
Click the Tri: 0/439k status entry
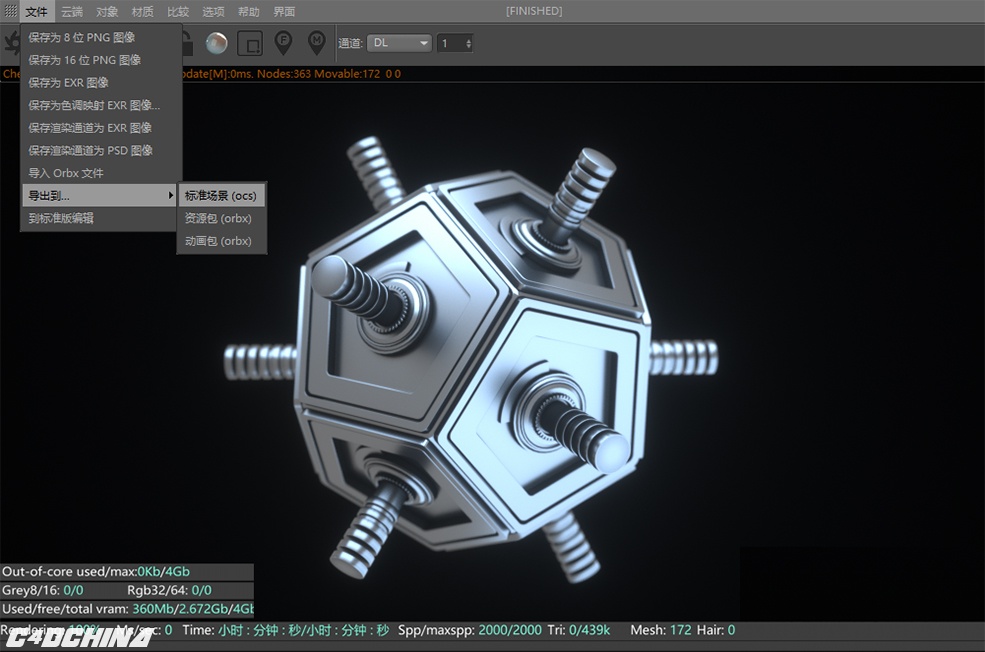coord(579,630)
